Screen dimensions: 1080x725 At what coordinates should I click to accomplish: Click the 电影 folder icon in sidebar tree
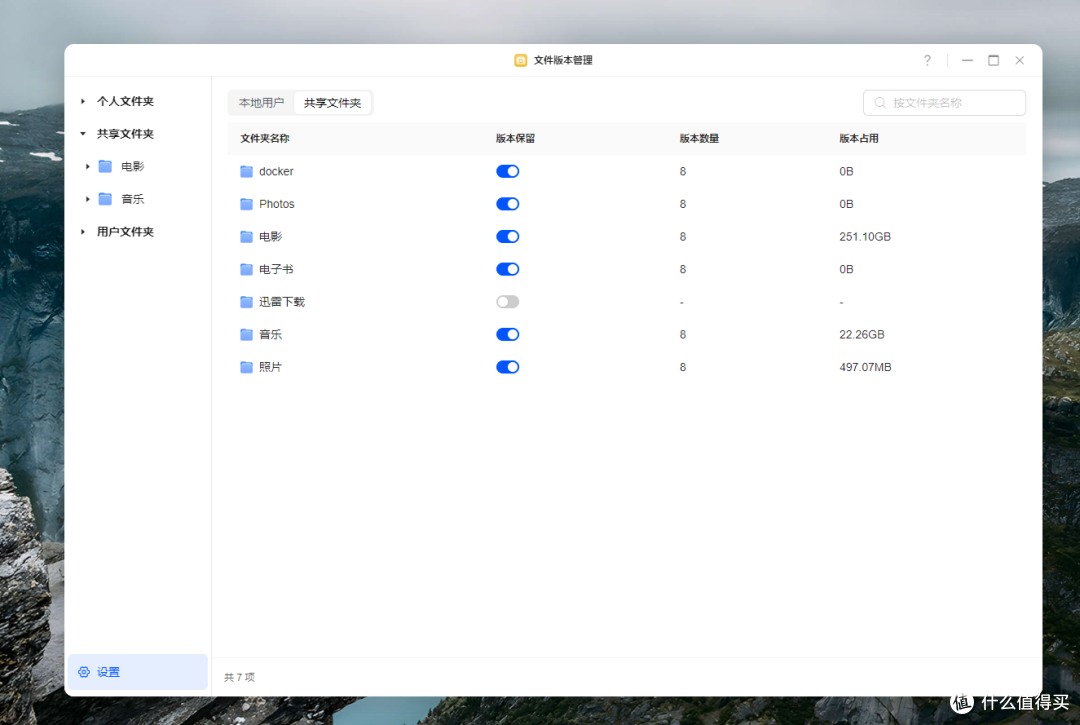(x=105, y=166)
